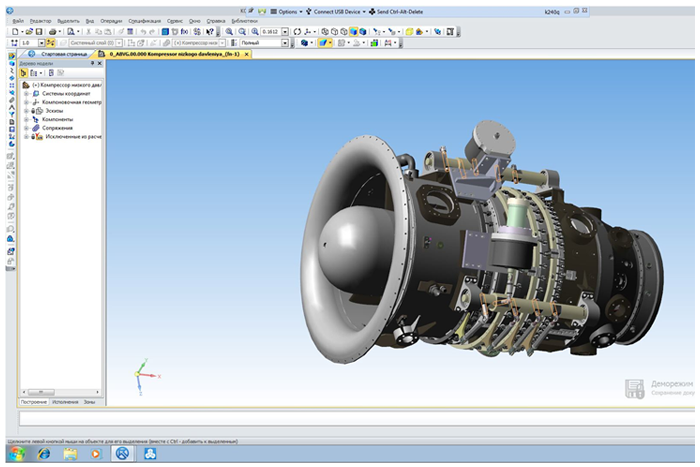
Task: Open the Библиотеки menu
Action: tap(245, 21)
